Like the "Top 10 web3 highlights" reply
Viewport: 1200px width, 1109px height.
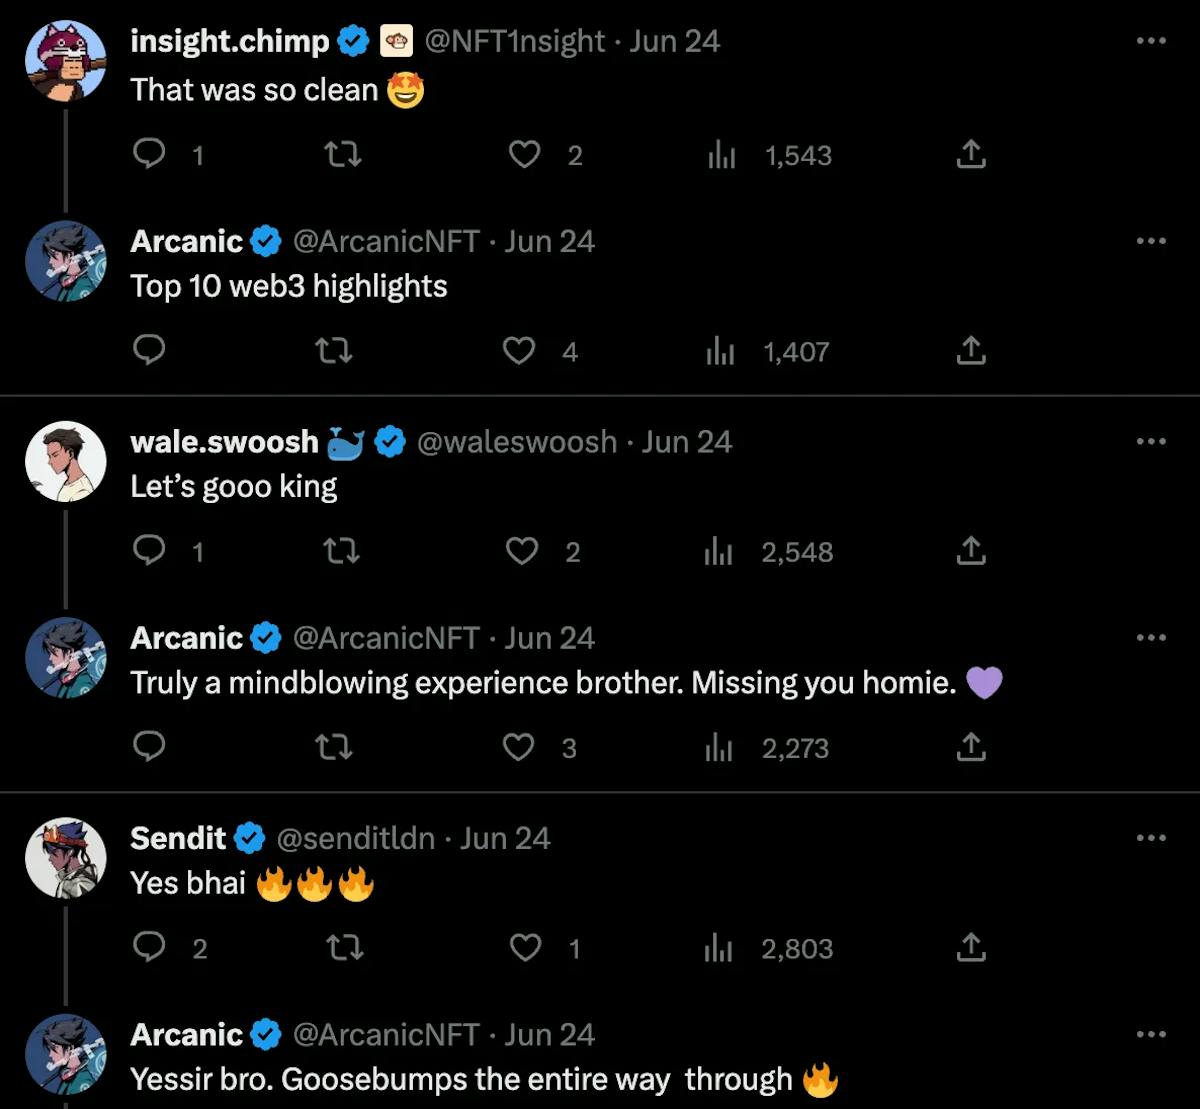coord(518,351)
